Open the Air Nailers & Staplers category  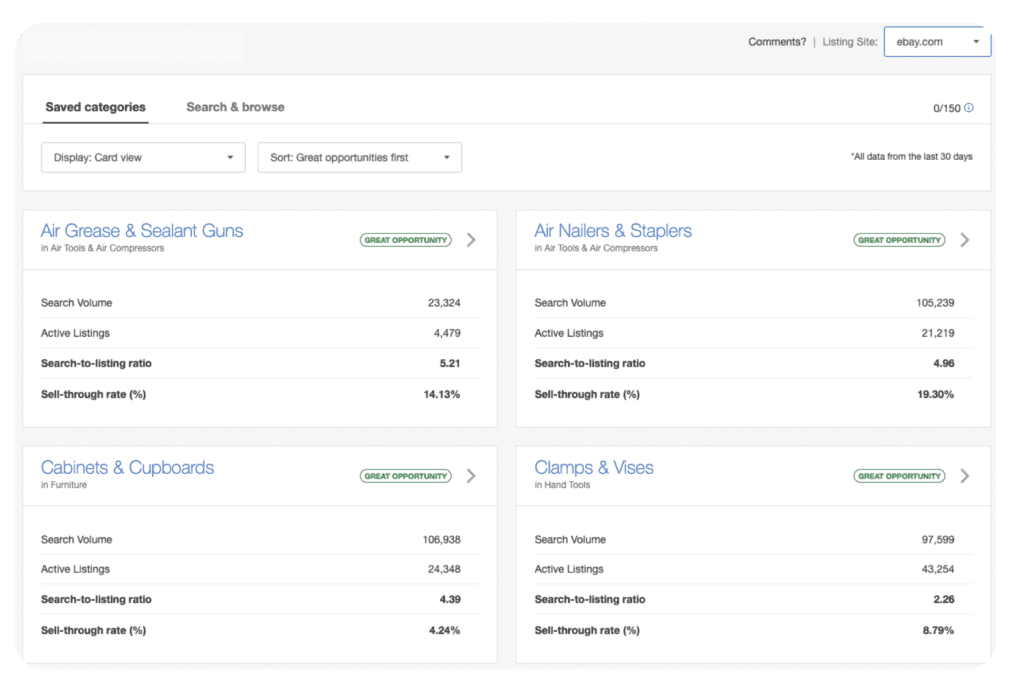613,230
